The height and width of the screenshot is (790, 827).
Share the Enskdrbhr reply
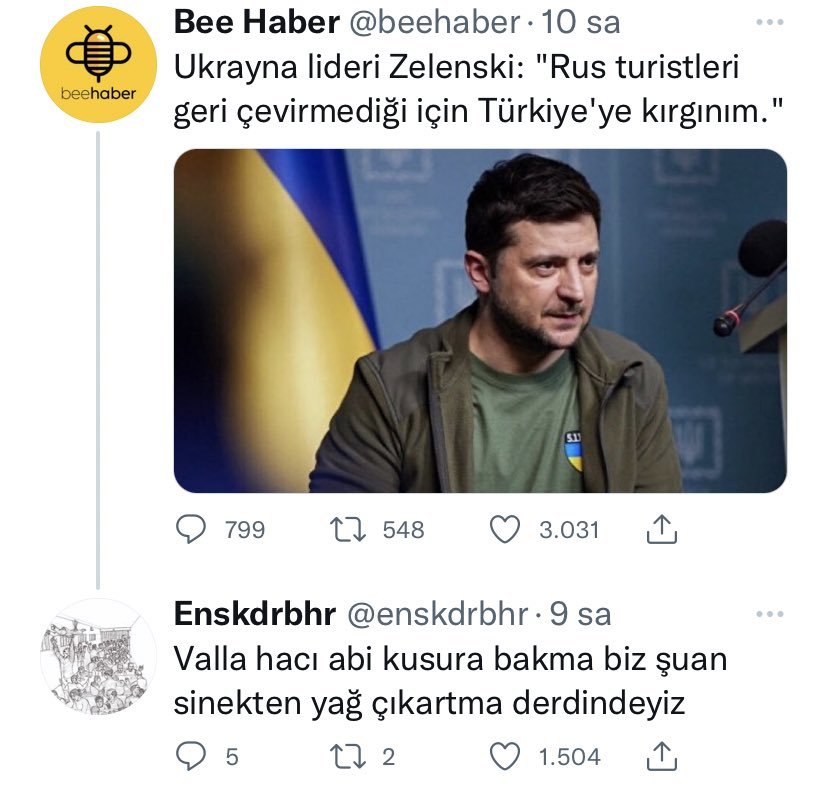[662, 757]
